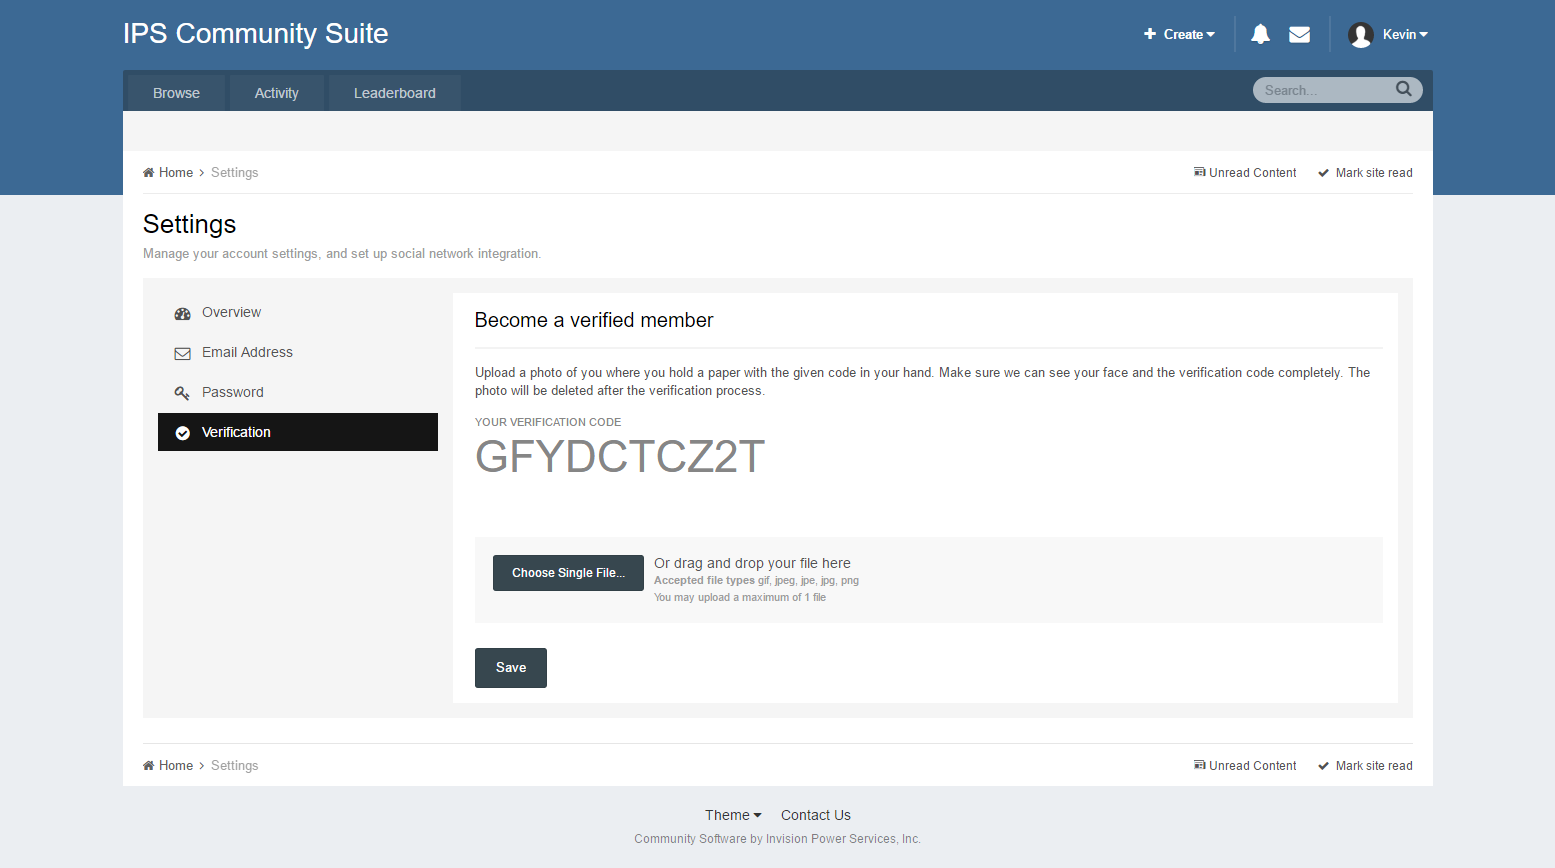Click the envelope icon beside Email Address

tap(182, 352)
